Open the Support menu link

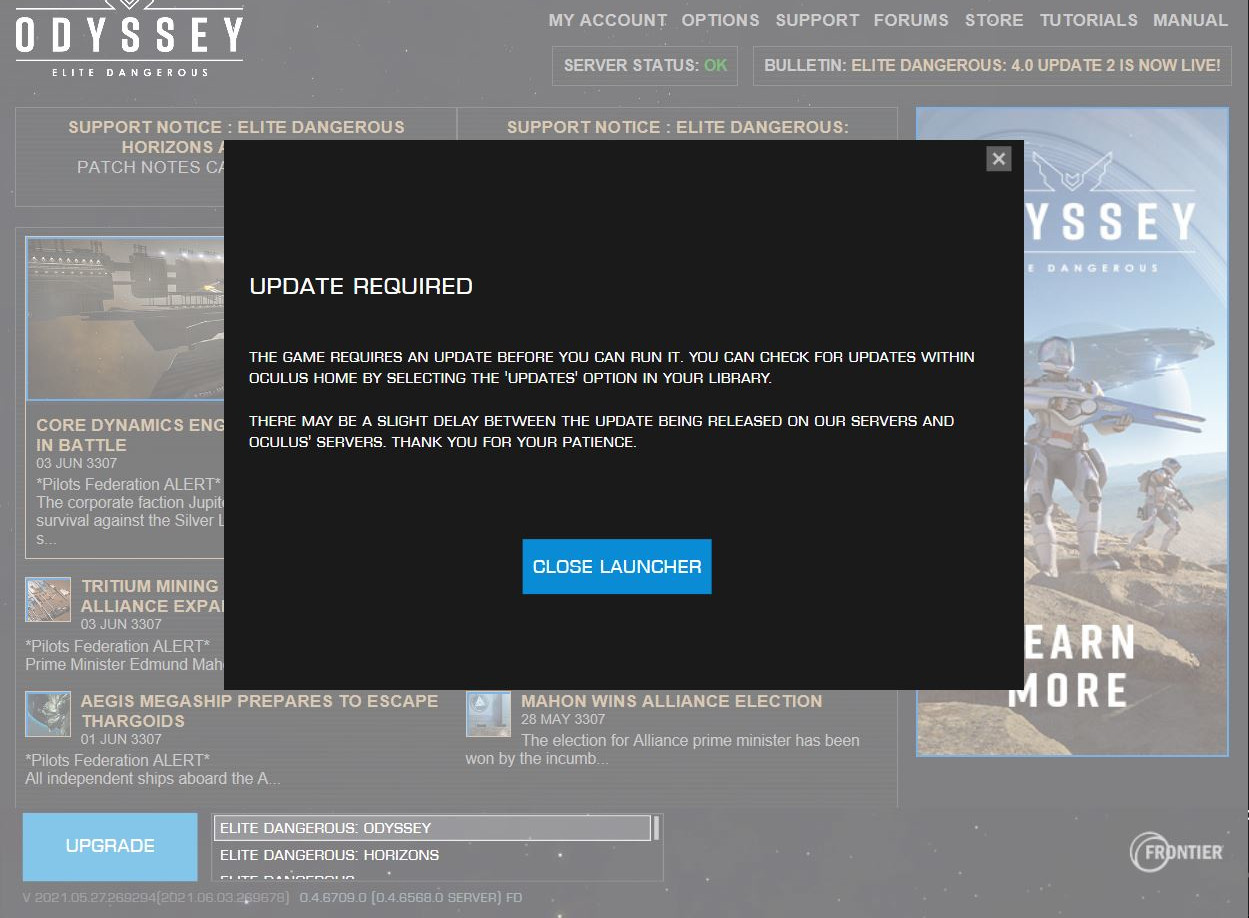coord(817,20)
